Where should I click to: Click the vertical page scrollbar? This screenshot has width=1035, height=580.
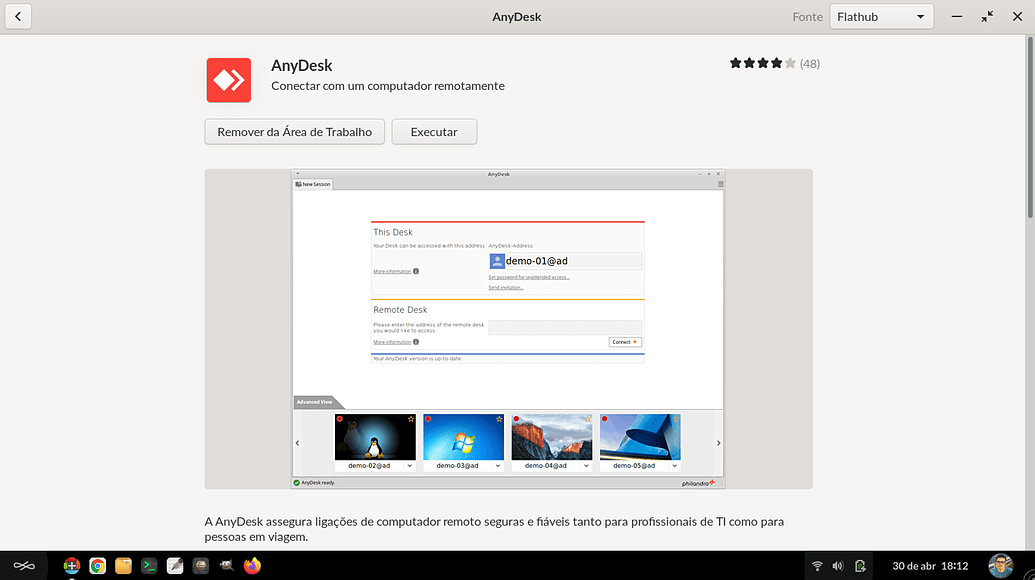1030,127
